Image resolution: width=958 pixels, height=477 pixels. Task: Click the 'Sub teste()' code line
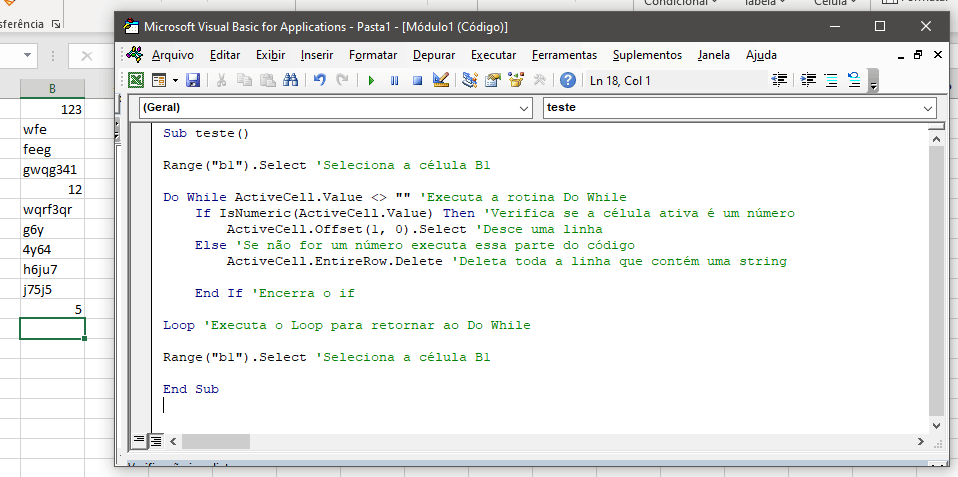[x=206, y=133]
